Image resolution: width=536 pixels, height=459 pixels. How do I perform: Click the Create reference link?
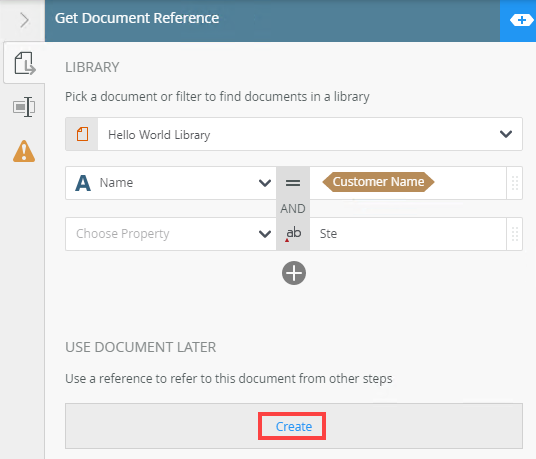(294, 426)
